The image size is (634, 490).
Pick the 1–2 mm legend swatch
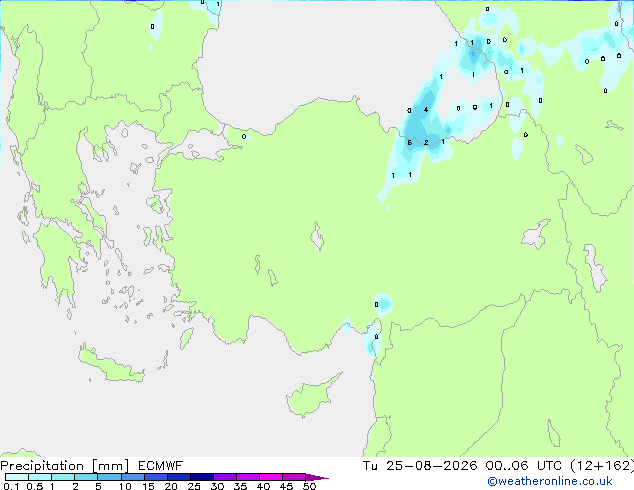tap(63, 477)
